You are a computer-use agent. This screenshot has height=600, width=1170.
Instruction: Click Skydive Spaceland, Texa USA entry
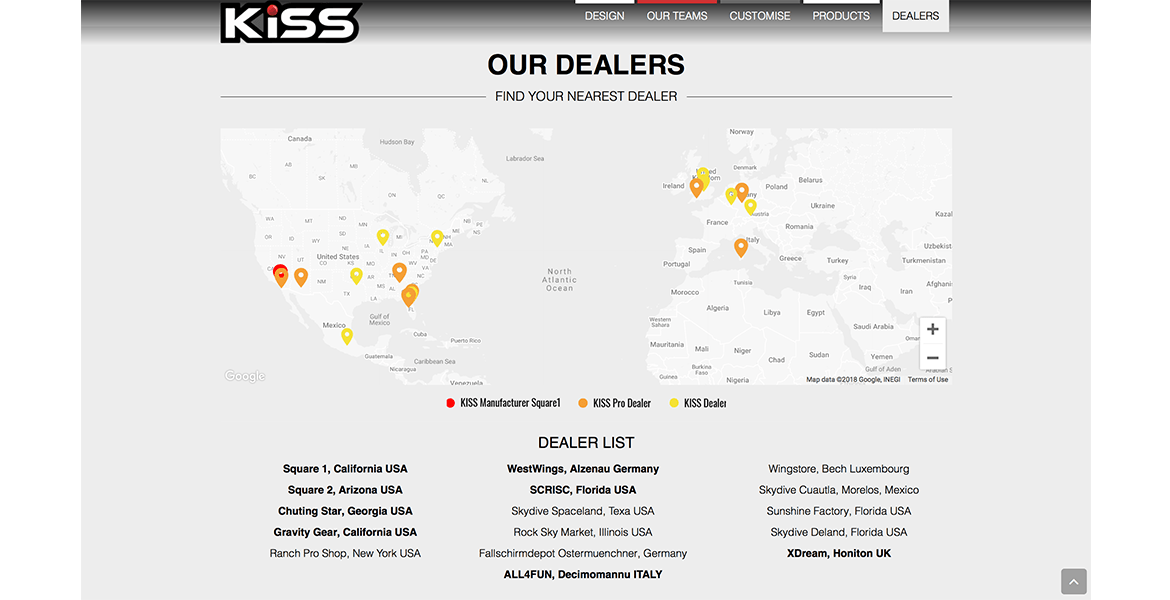pyautogui.click(x=583, y=511)
